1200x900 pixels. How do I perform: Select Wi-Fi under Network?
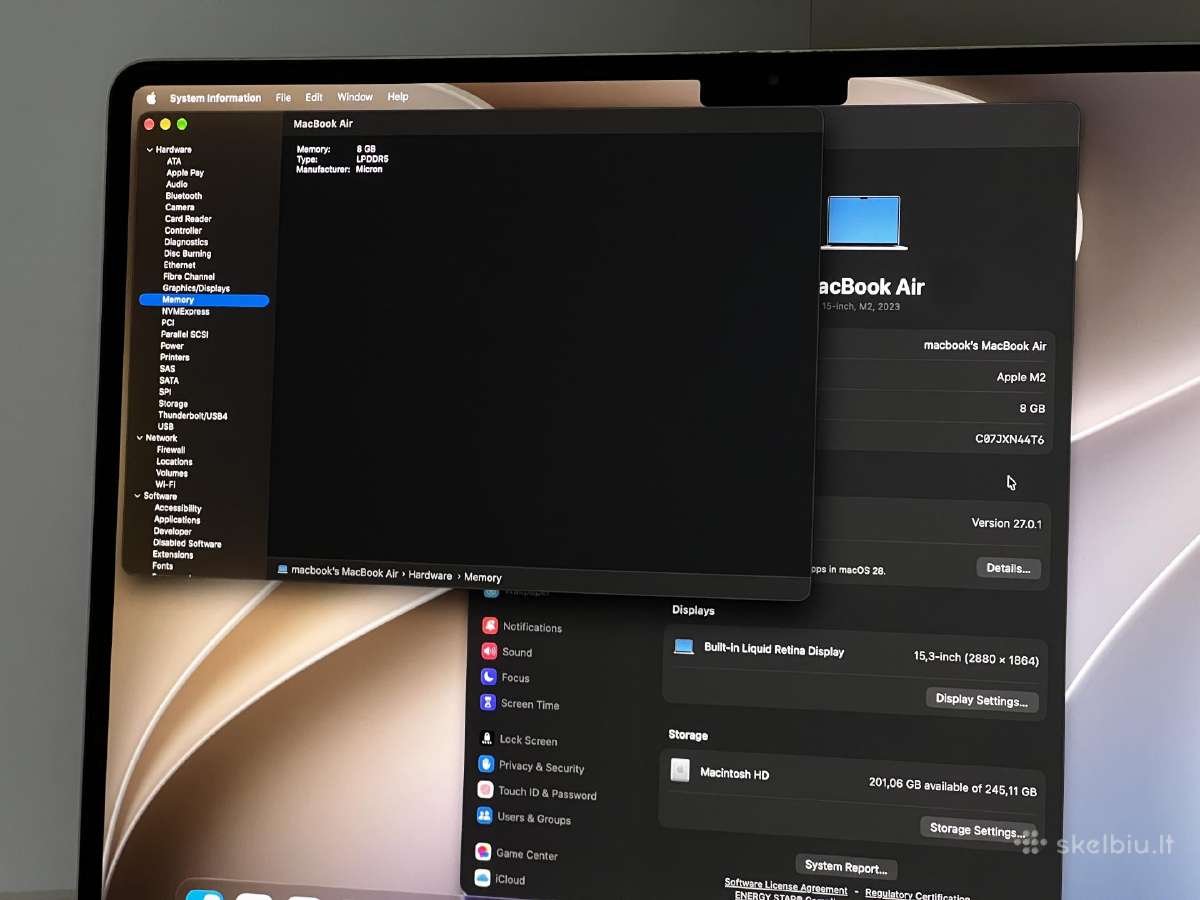[x=166, y=485]
